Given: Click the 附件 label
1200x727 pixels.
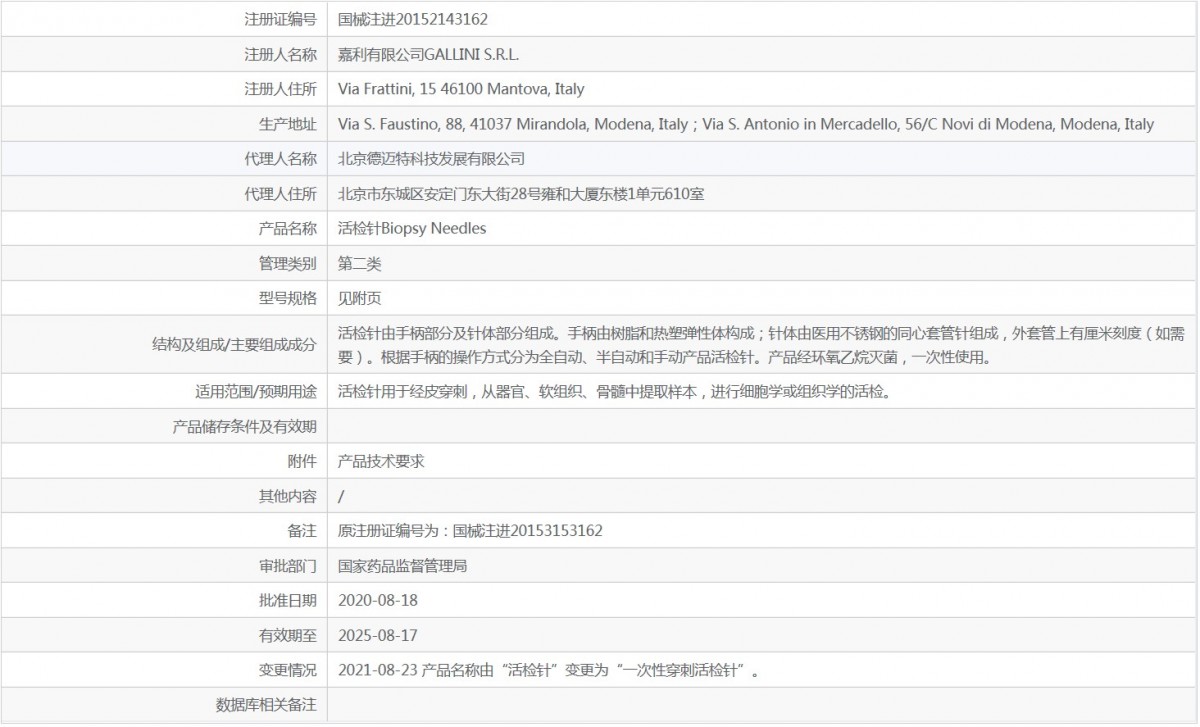Looking at the screenshot, I should click(x=302, y=462).
